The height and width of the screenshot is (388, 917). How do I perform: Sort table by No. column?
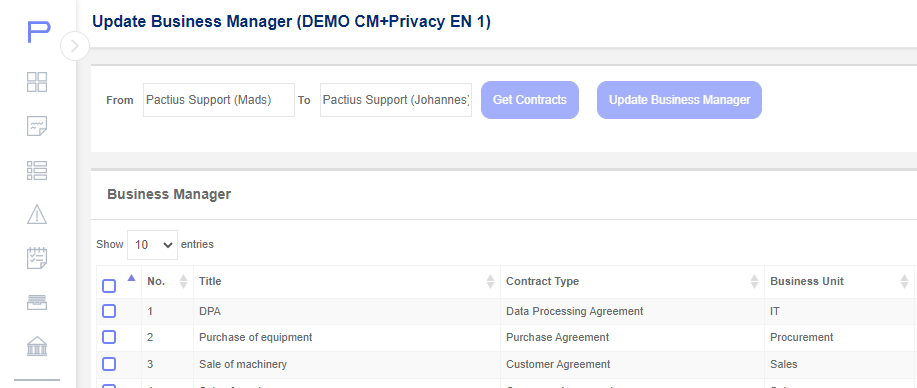click(x=167, y=281)
